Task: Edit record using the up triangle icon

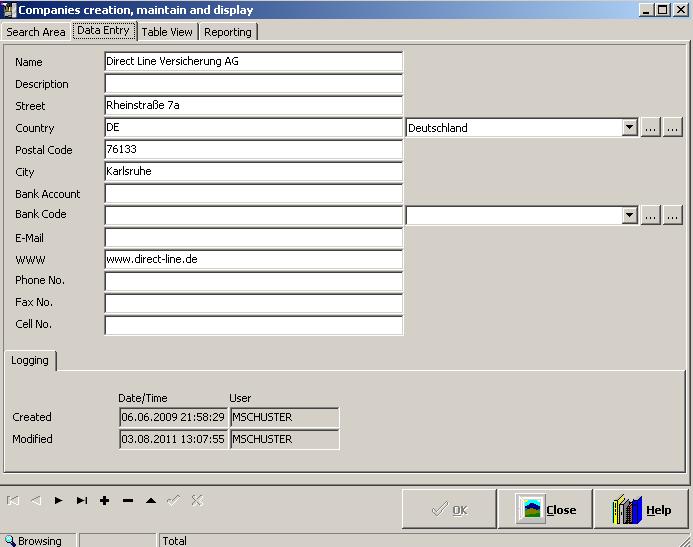Action: tap(151, 501)
